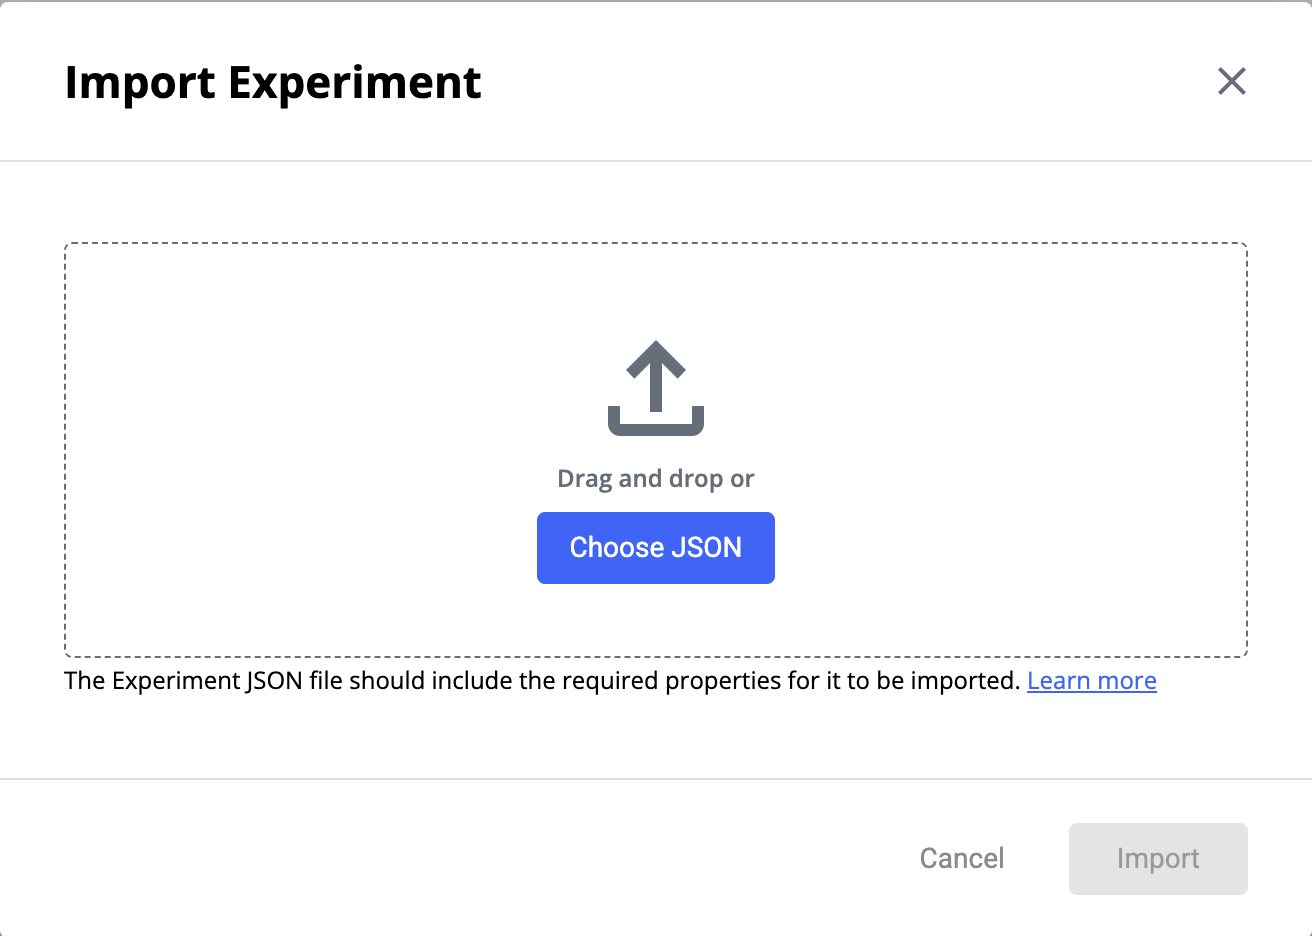
Task: Click the word "Import" in the dialog heading
Action: [140, 82]
